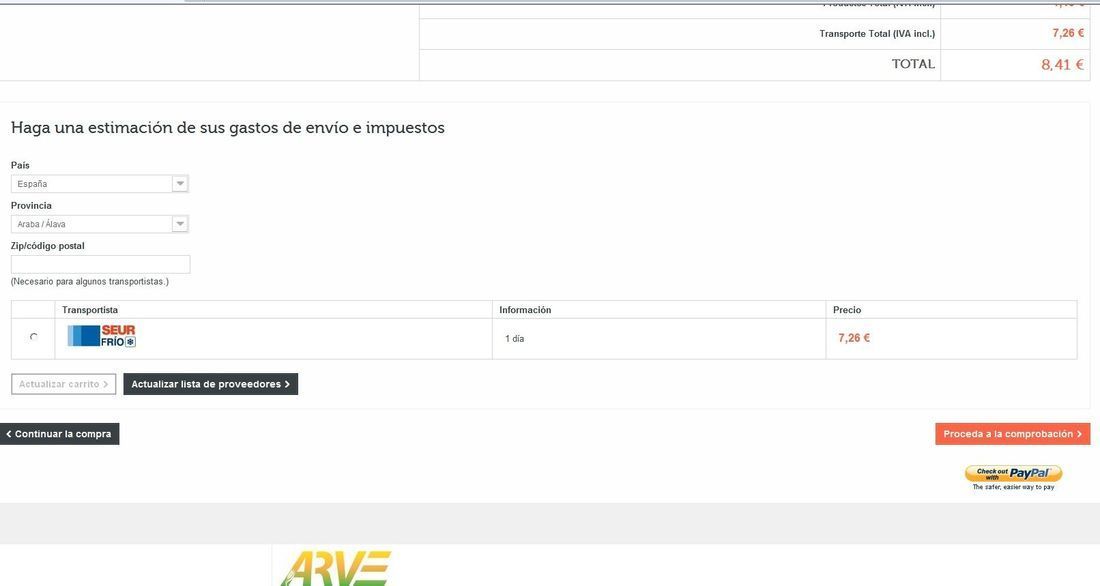The height and width of the screenshot is (586, 1100).
Task: Click the Información column header
Action: click(x=525, y=309)
